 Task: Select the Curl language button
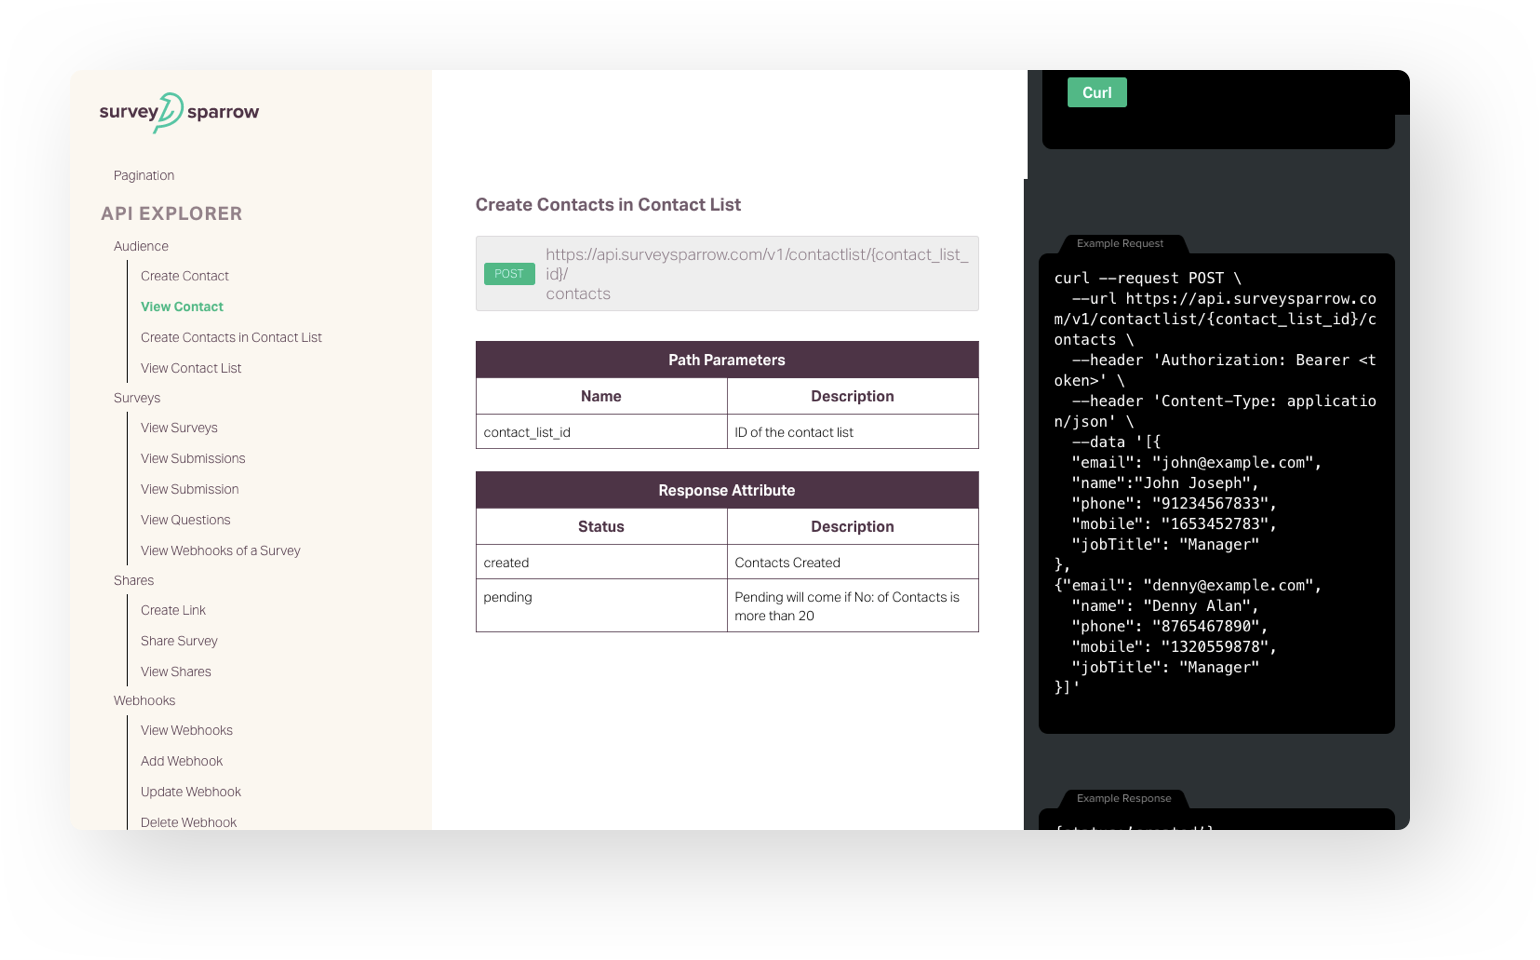(x=1096, y=92)
